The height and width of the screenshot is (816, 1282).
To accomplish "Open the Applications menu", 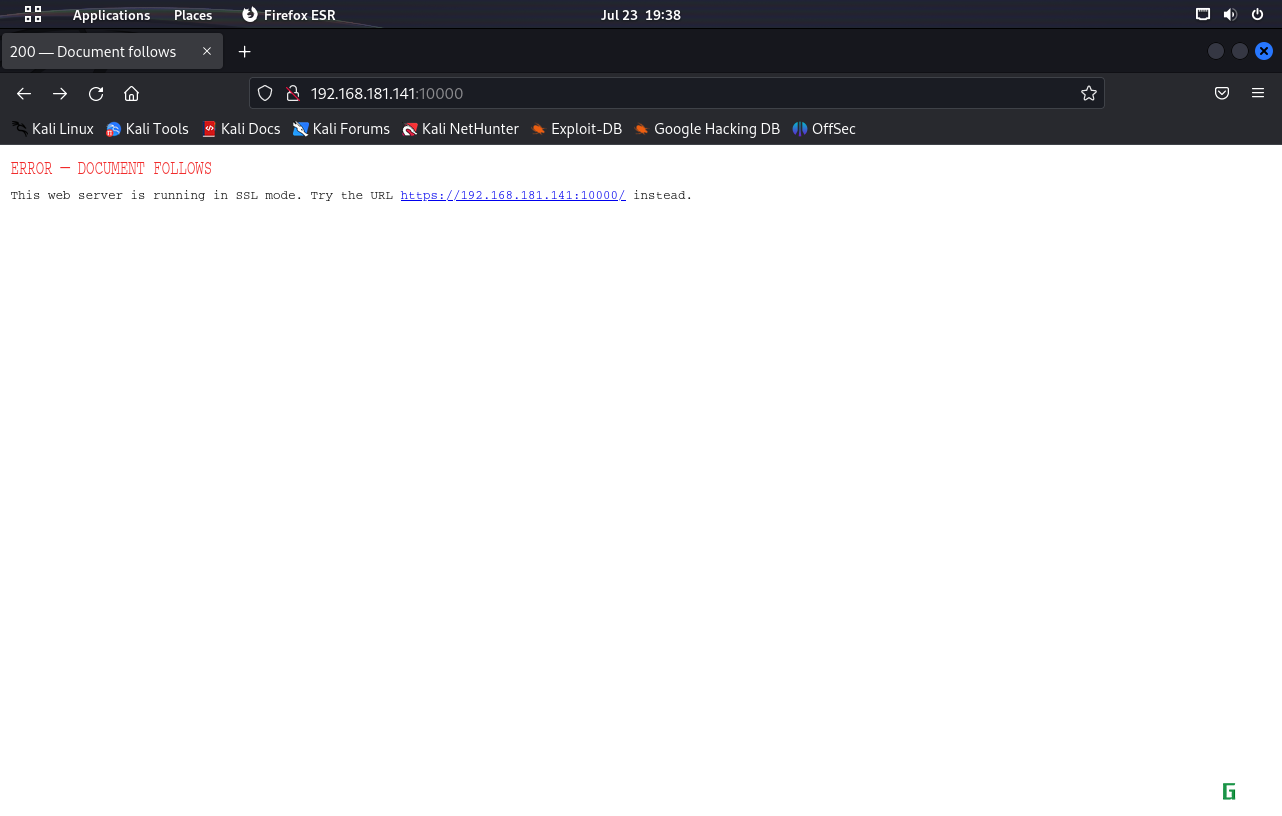I will tap(111, 15).
